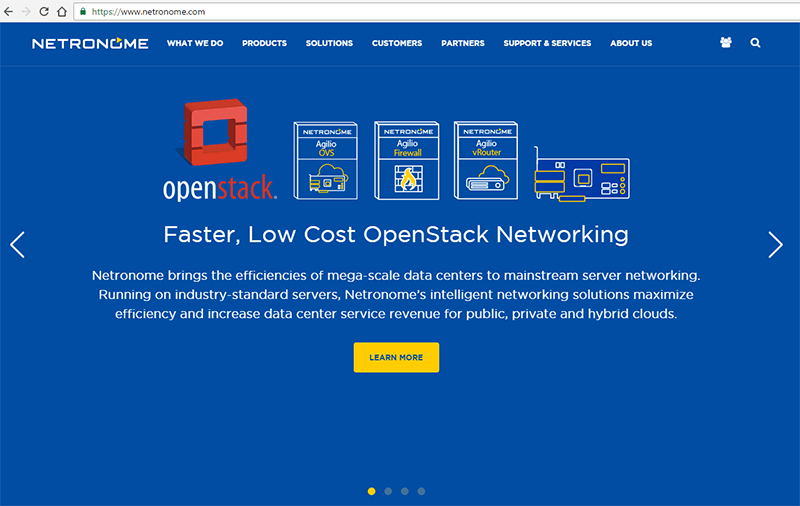Click the 'Faster, Low Cost OpenStack Networking' heading
This screenshot has height=506, width=800.
pyautogui.click(x=396, y=235)
